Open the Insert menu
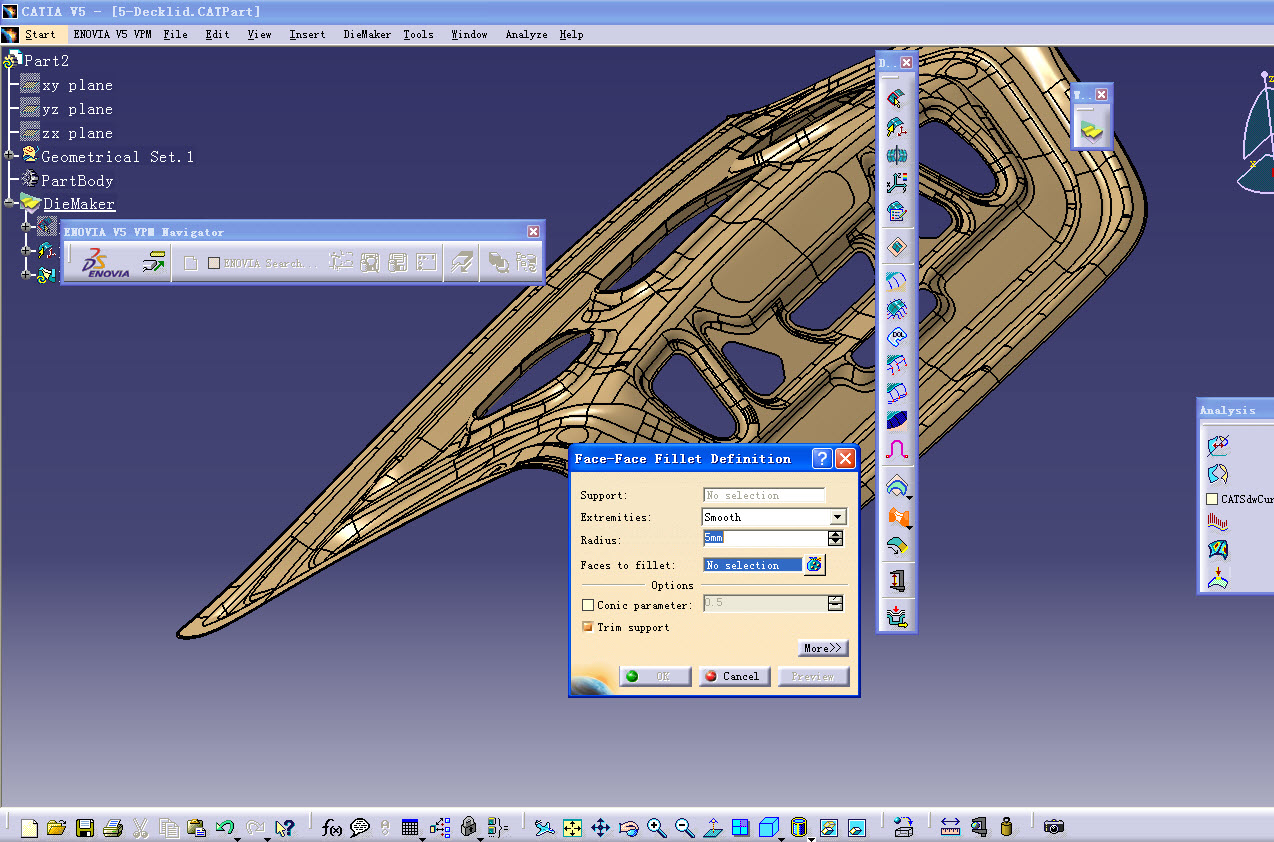The height and width of the screenshot is (842, 1274). [x=307, y=34]
